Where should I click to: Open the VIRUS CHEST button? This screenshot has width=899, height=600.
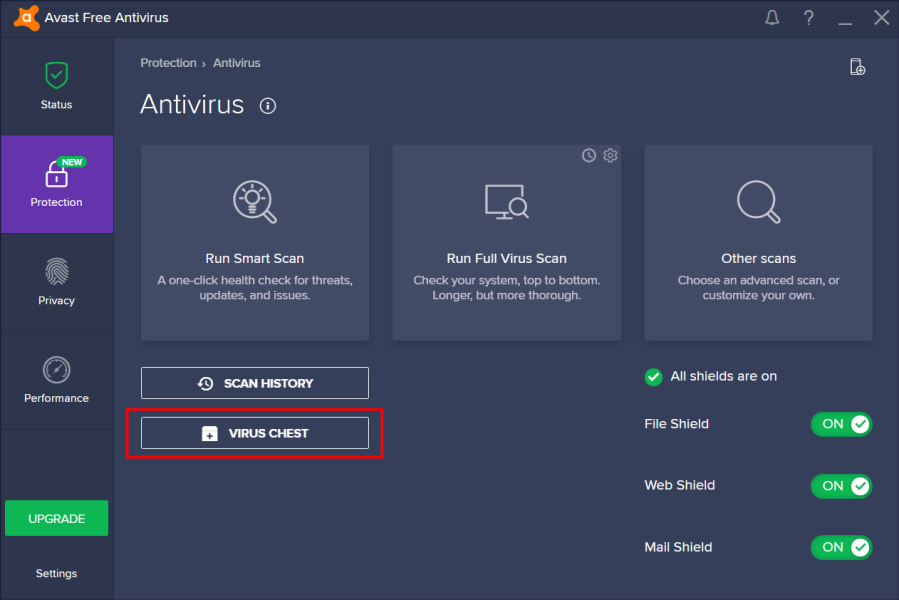(255, 433)
